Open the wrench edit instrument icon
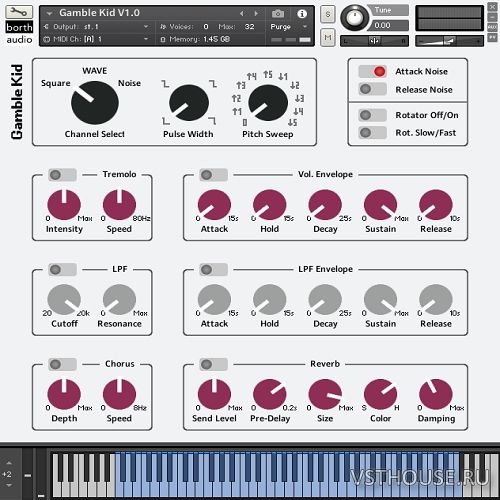 (19, 12)
